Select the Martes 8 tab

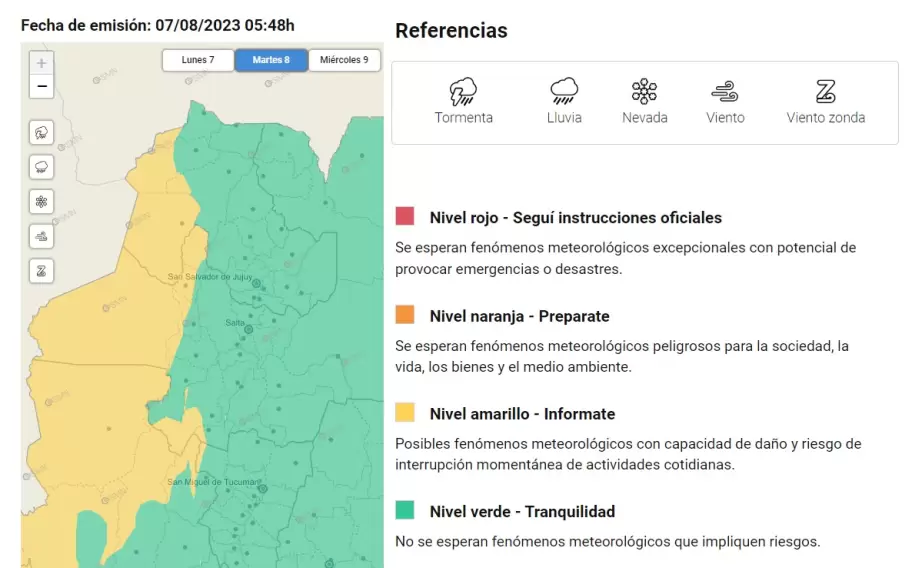click(271, 60)
